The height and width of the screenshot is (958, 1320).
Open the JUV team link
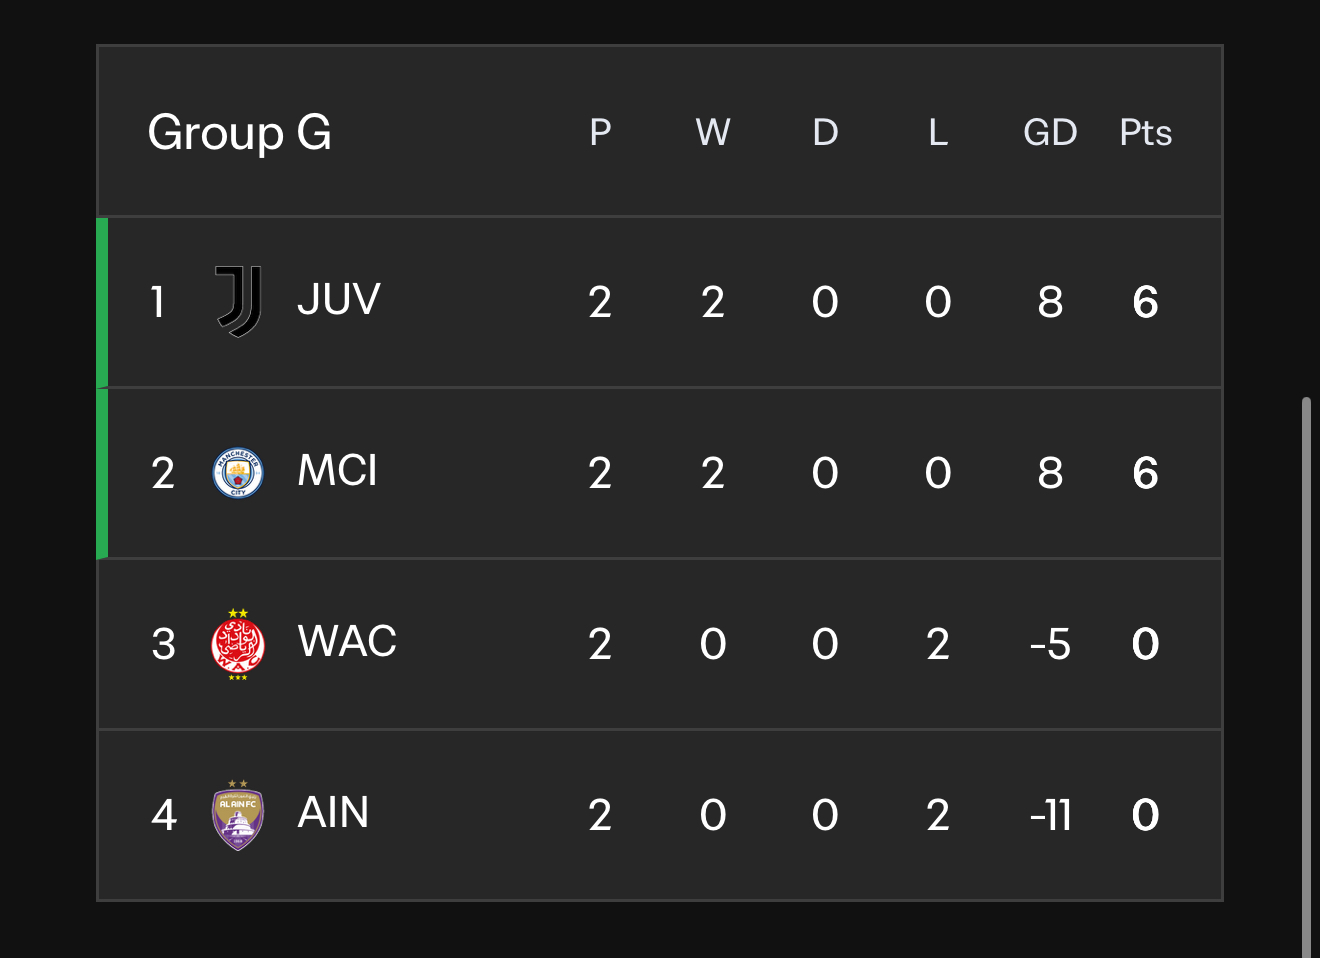339,299
